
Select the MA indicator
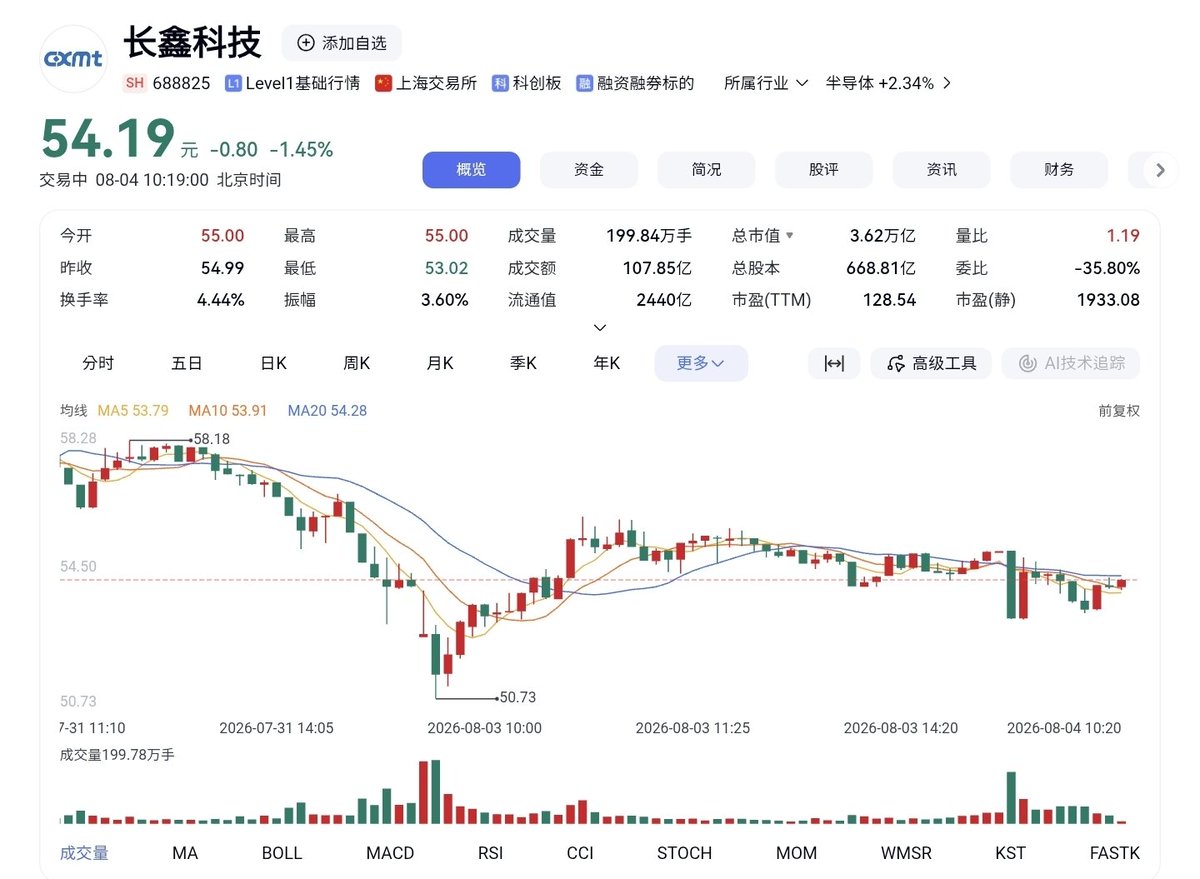185,853
